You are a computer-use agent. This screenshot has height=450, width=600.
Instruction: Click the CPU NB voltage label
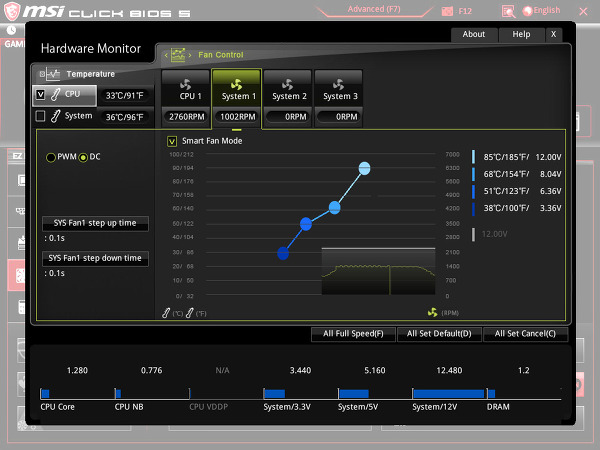click(129, 407)
